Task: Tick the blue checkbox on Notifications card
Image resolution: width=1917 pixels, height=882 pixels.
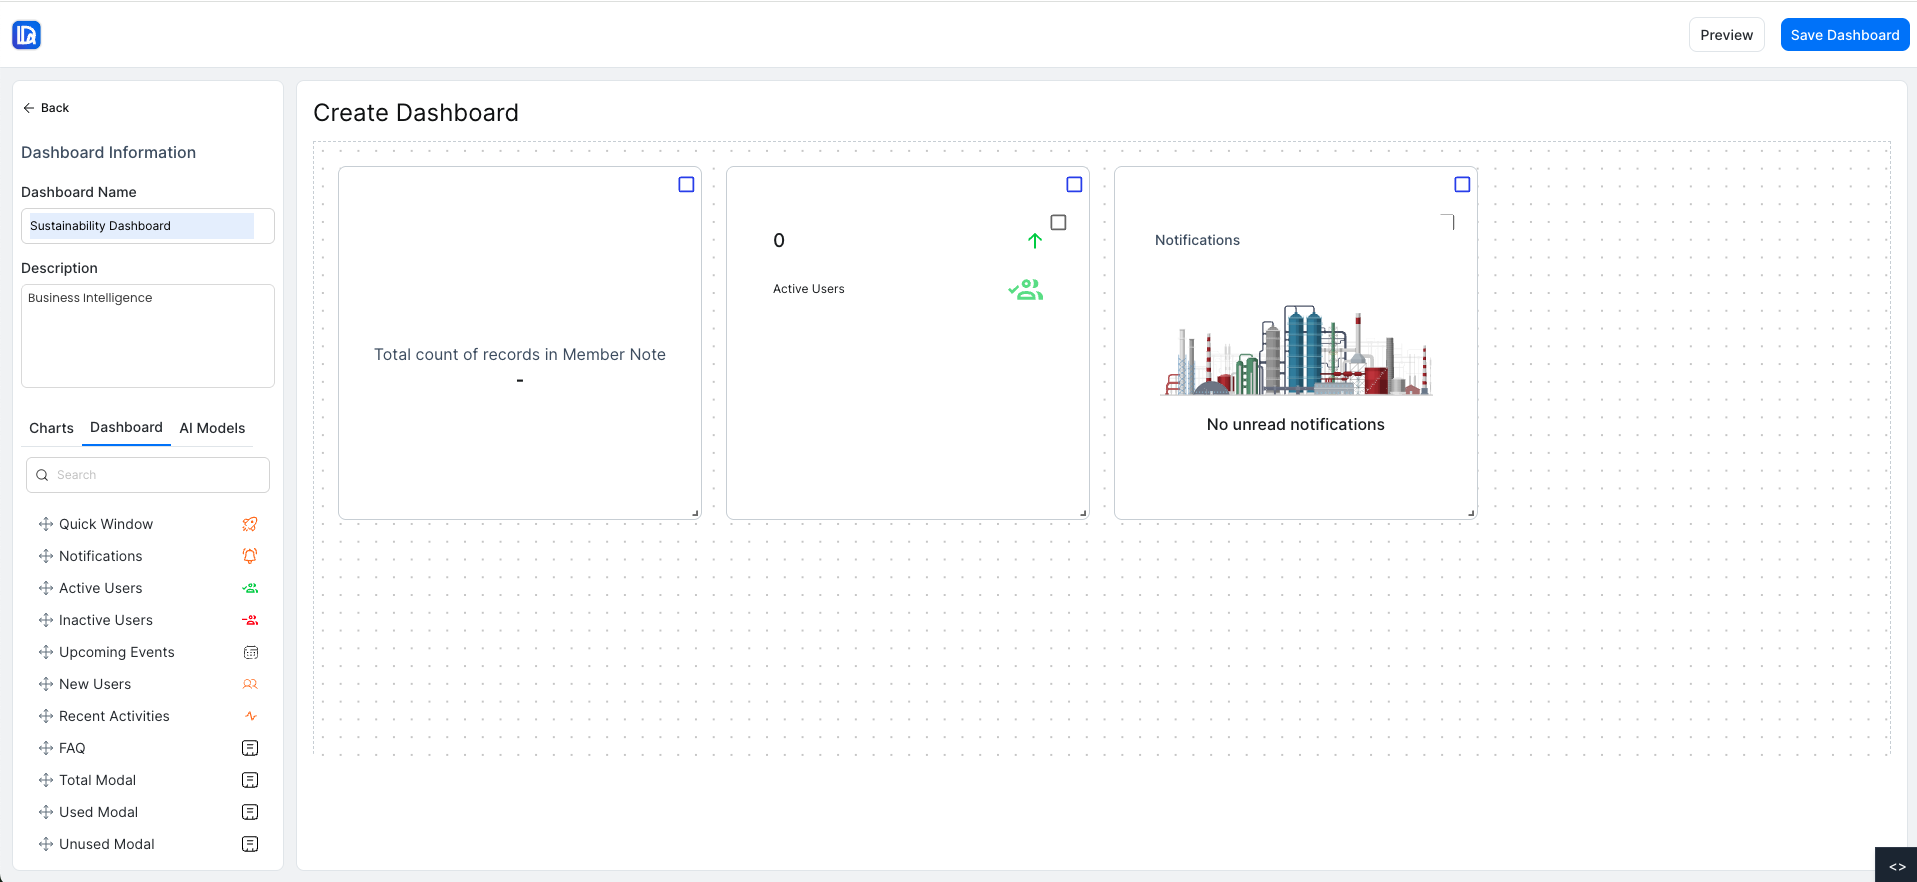Action: [x=1462, y=184]
